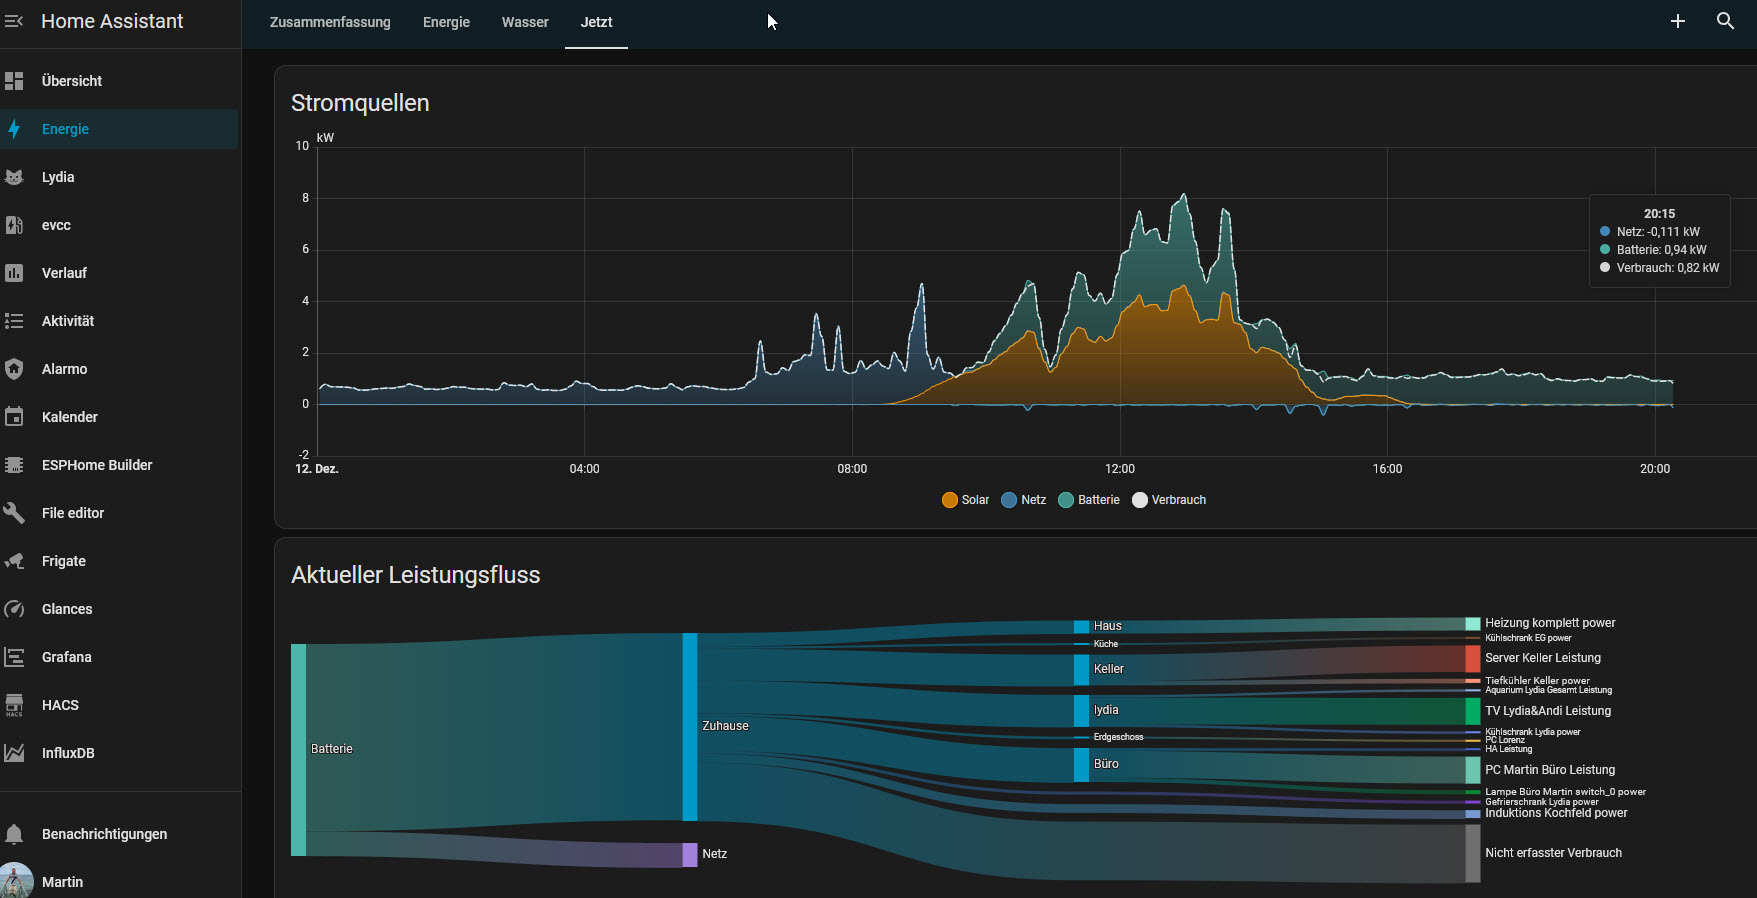Viewport: 1757px width, 898px height.
Task: Collapse the sidebar with the menu icon
Action: click(14, 21)
